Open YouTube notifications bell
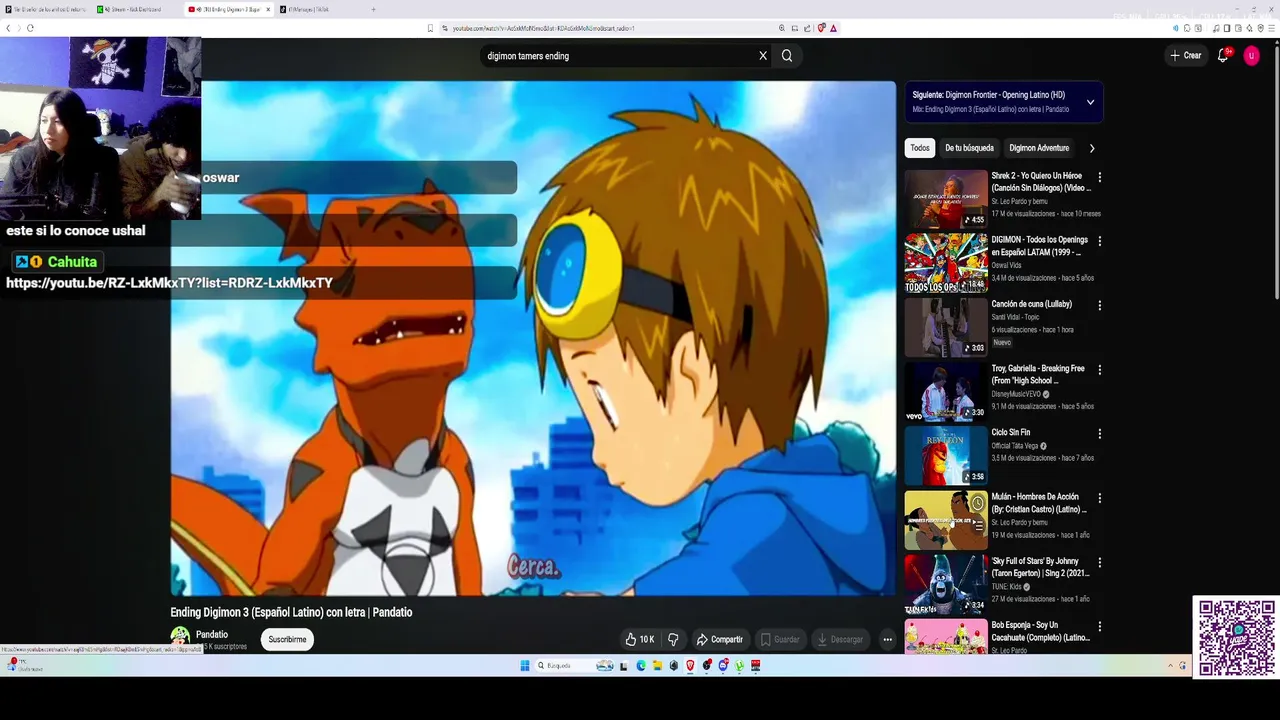This screenshot has height=720, width=1280. [x=1223, y=56]
